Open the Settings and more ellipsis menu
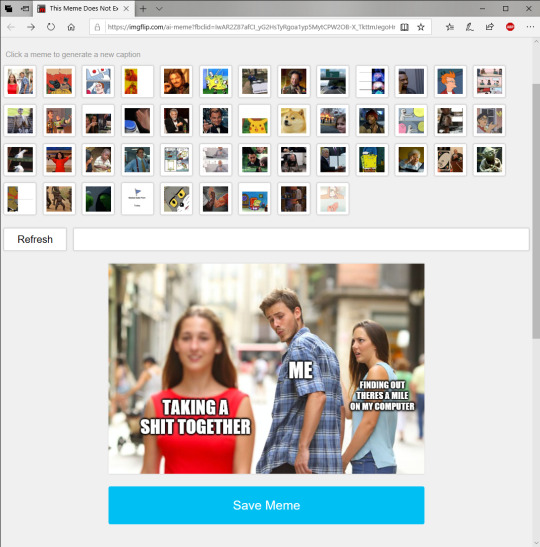The image size is (540, 547). click(530, 27)
